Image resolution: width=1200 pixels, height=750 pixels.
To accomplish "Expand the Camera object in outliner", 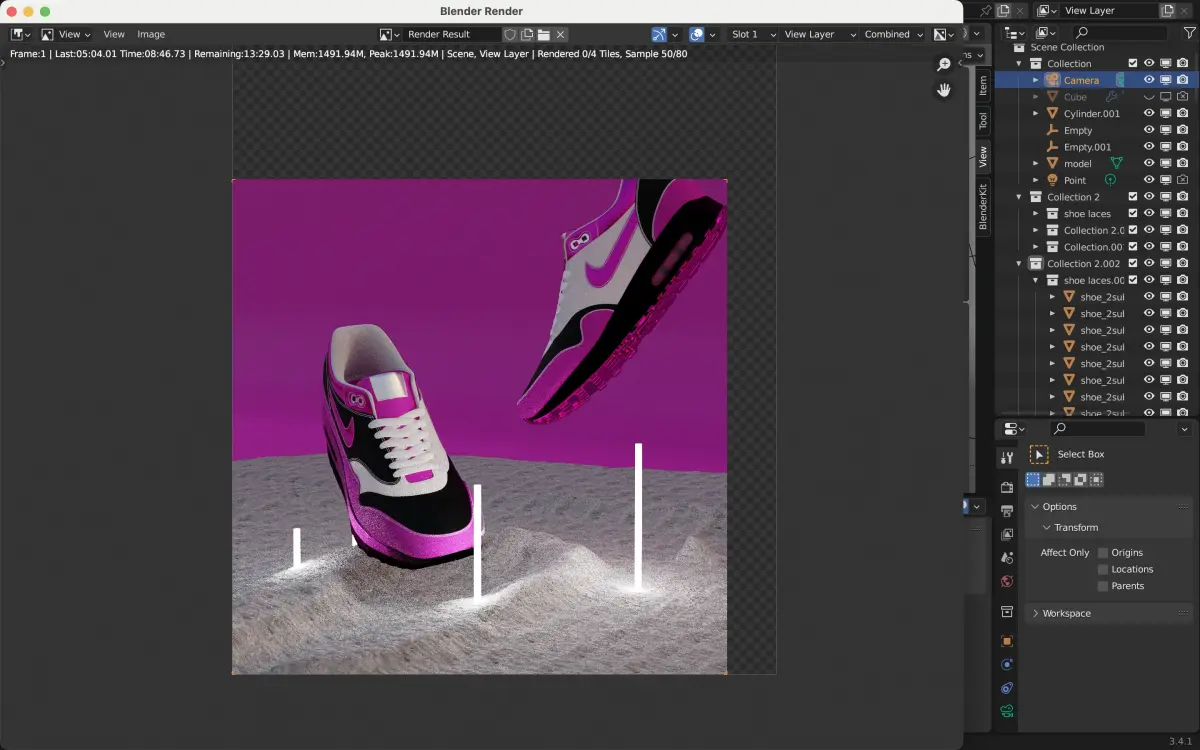I will click(1036, 80).
